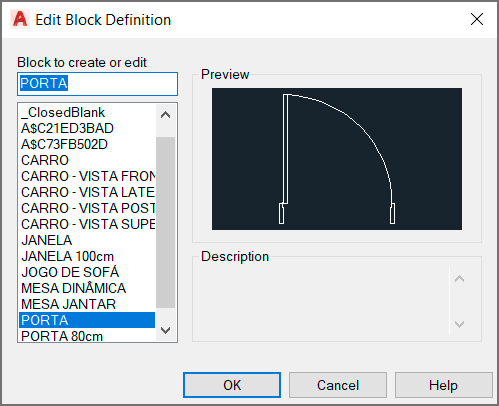Open Help for this dialog
Image resolution: width=499 pixels, height=406 pixels.
444,385
